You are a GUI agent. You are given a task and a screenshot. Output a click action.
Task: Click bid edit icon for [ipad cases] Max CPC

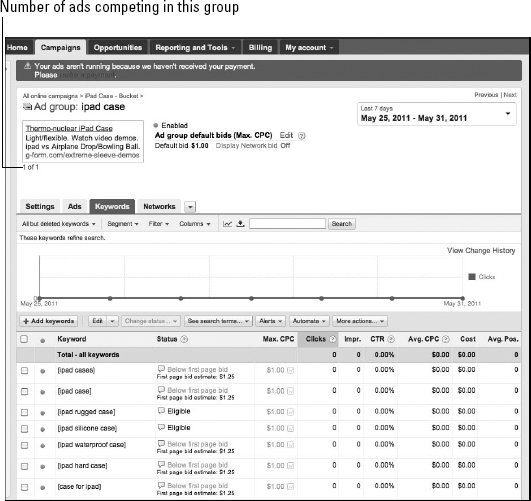click(x=290, y=371)
